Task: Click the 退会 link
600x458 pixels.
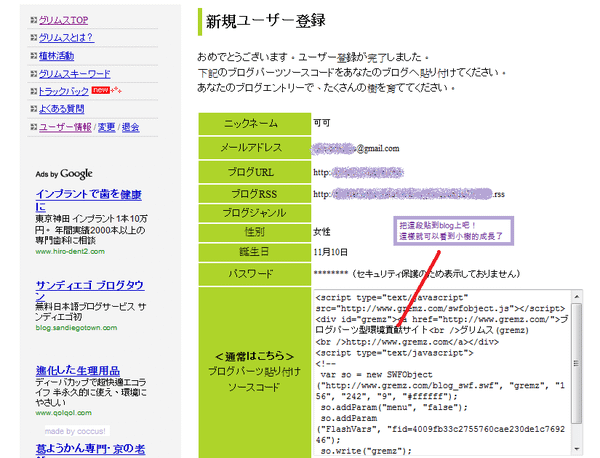Action: click(x=130, y=127)
